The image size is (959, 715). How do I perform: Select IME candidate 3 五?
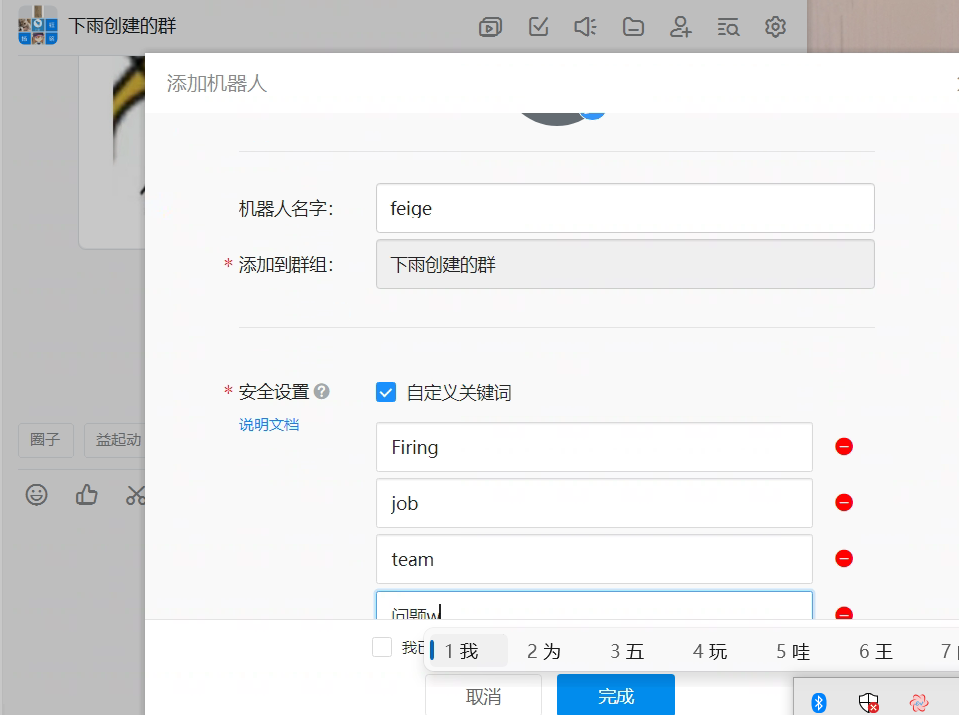click(628, 651)
